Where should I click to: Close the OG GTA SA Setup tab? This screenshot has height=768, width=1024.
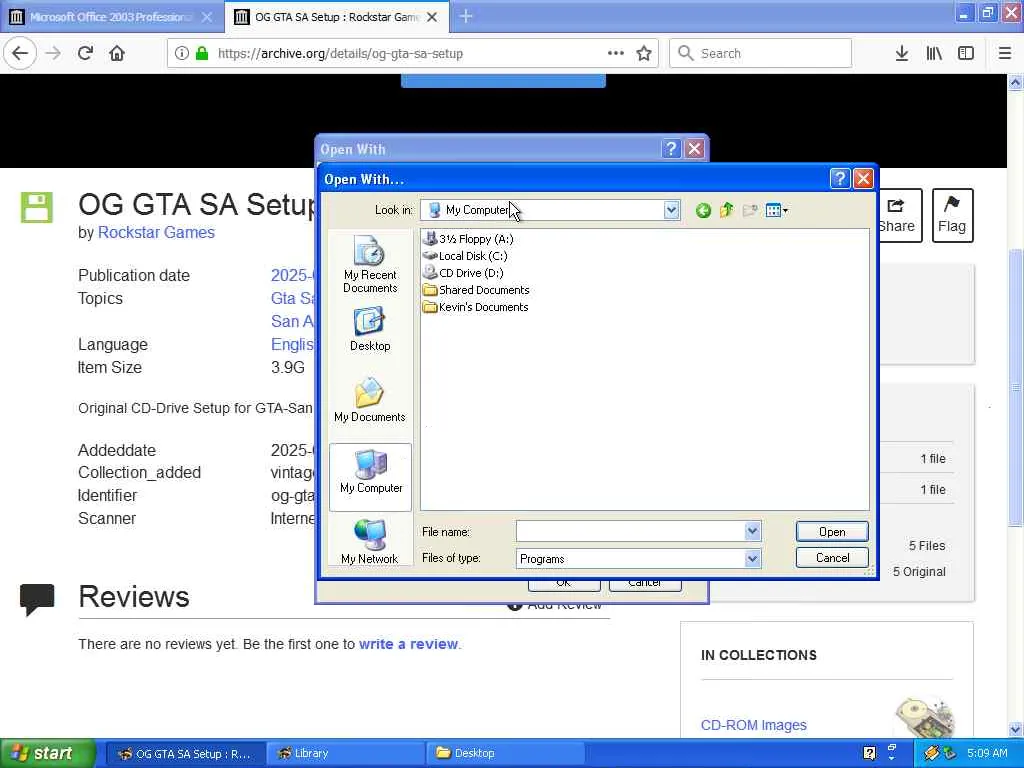pyautogui.click(x=432, y=17)
